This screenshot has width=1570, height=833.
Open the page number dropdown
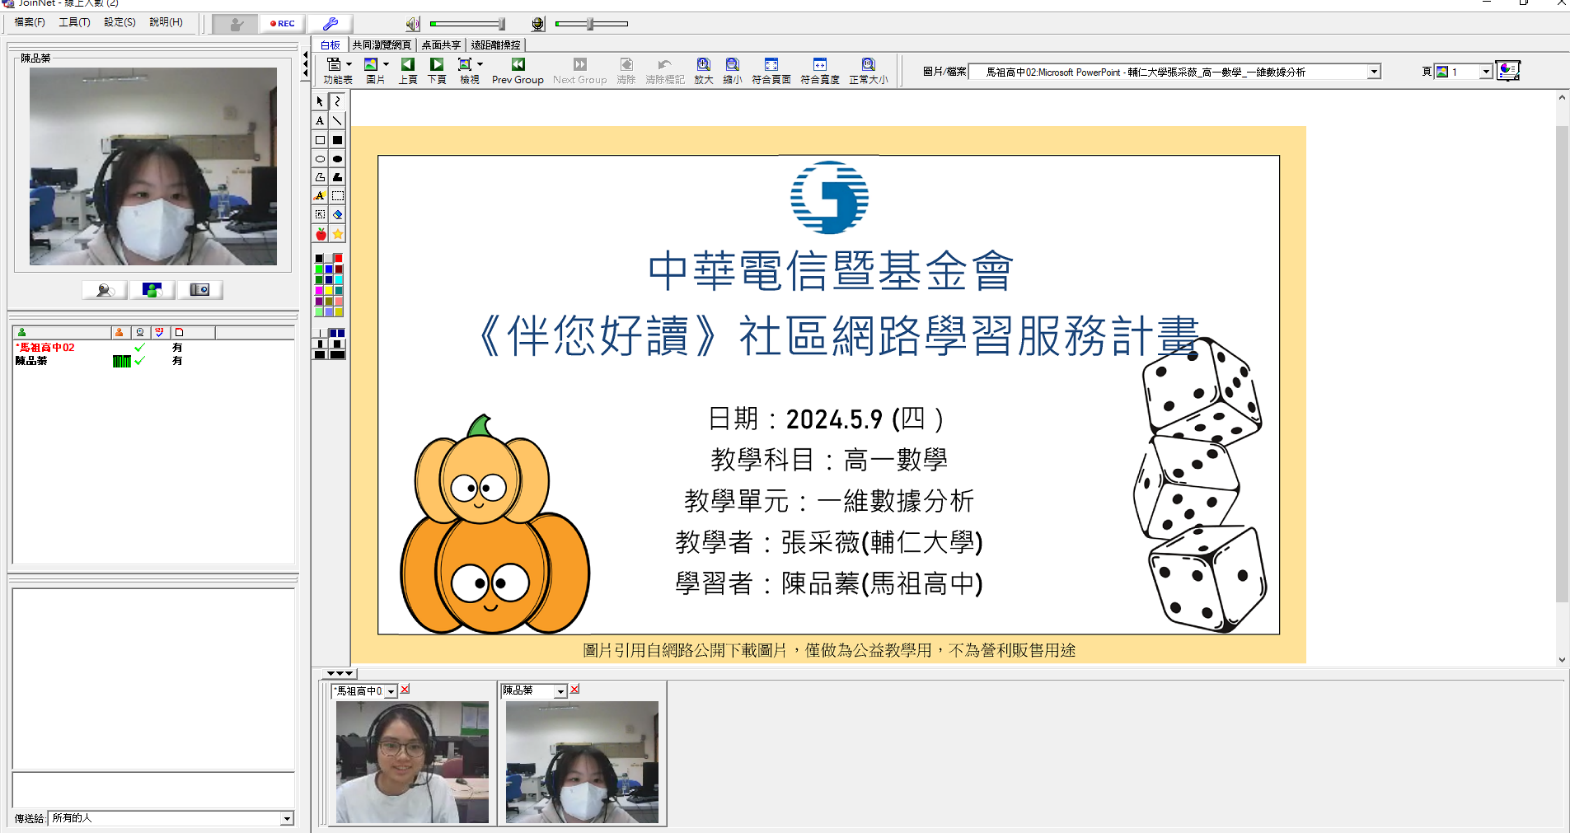(1486, 72)
